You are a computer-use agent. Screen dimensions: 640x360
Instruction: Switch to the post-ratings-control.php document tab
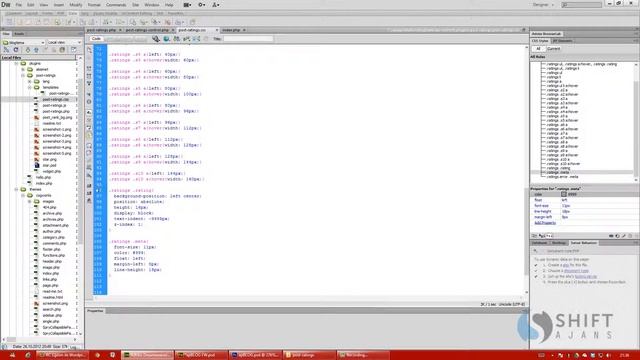[147, 30]
